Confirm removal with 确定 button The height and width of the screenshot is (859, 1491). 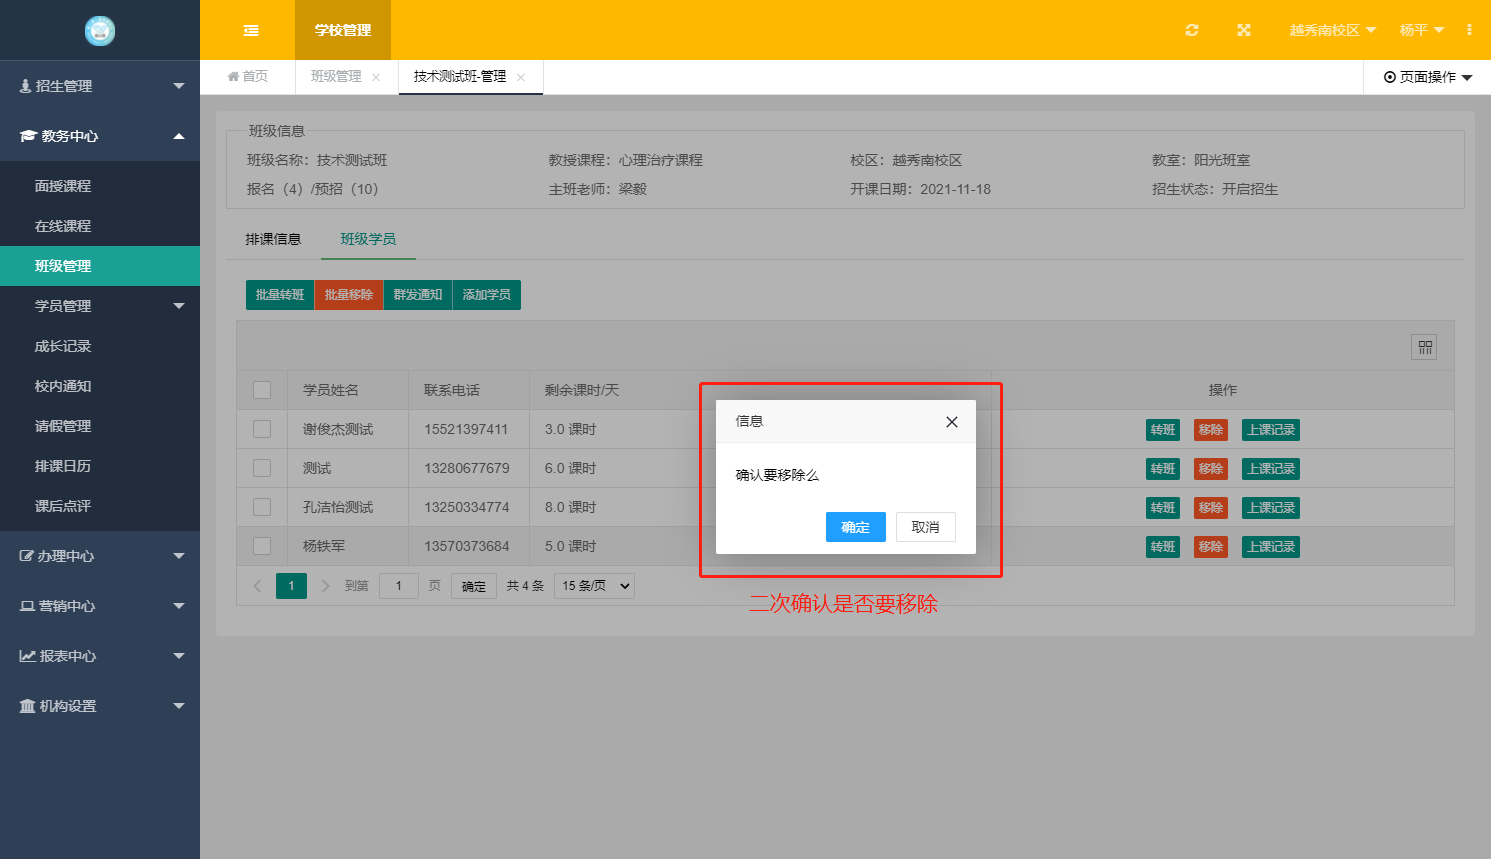pos(855,527)
